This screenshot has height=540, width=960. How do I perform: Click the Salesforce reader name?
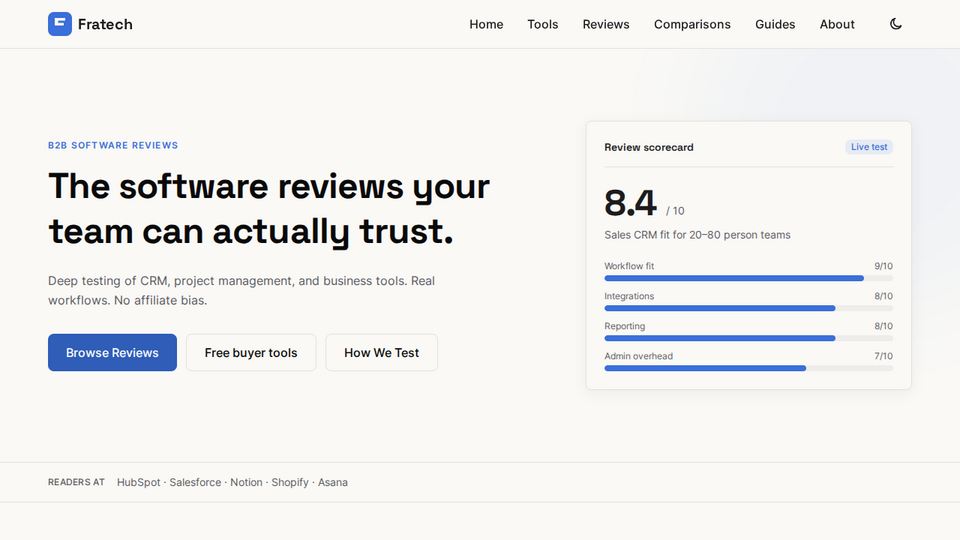(195, 482)
